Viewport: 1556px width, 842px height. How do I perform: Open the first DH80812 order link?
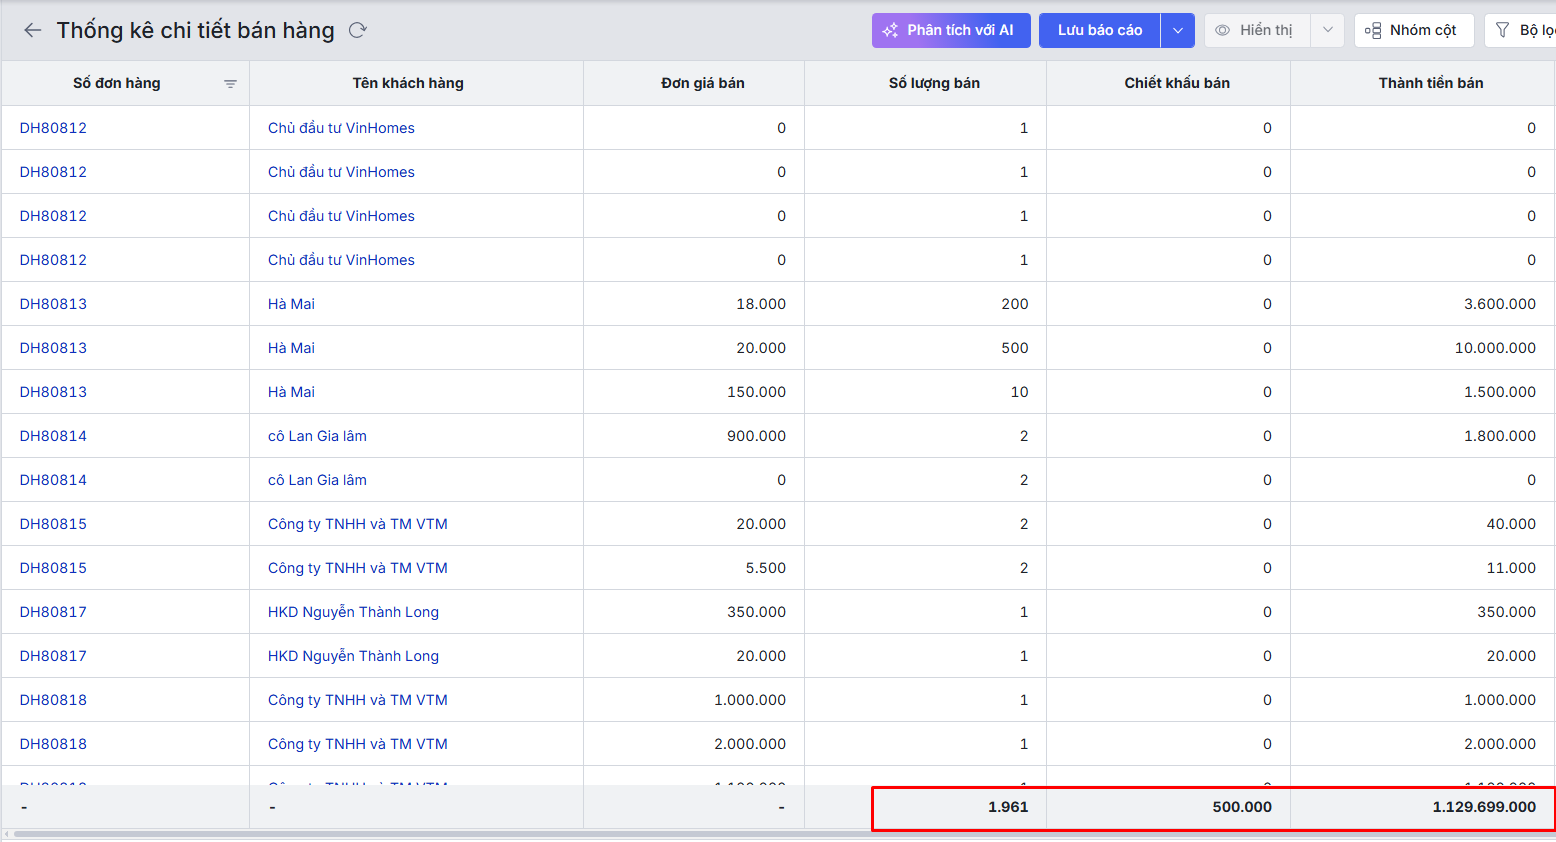53,128
